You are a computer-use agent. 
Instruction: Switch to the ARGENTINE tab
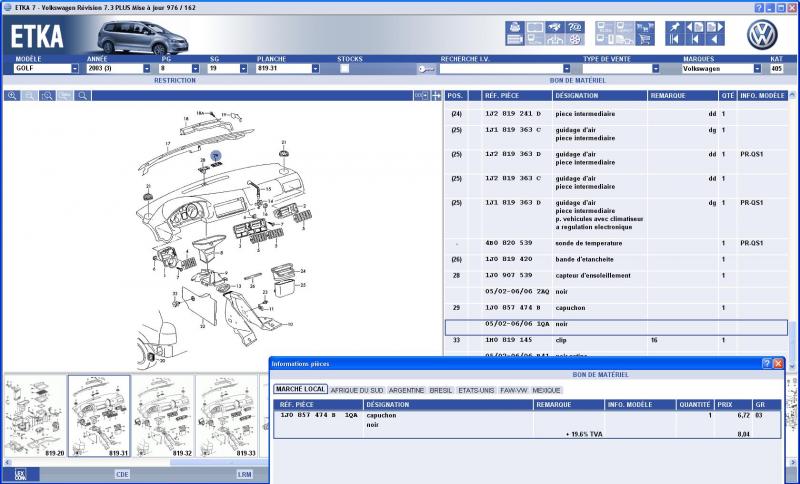(x=406, y=390)
